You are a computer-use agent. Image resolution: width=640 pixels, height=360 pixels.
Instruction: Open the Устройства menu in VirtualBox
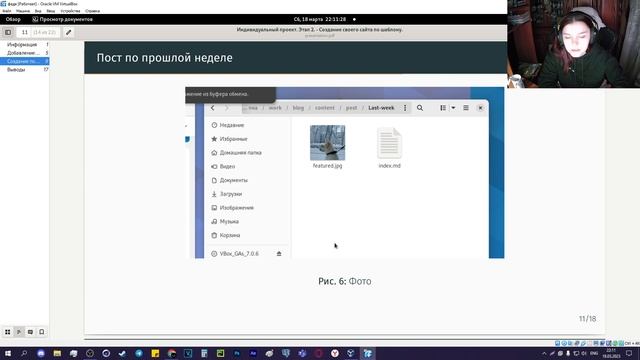[70, 11]
